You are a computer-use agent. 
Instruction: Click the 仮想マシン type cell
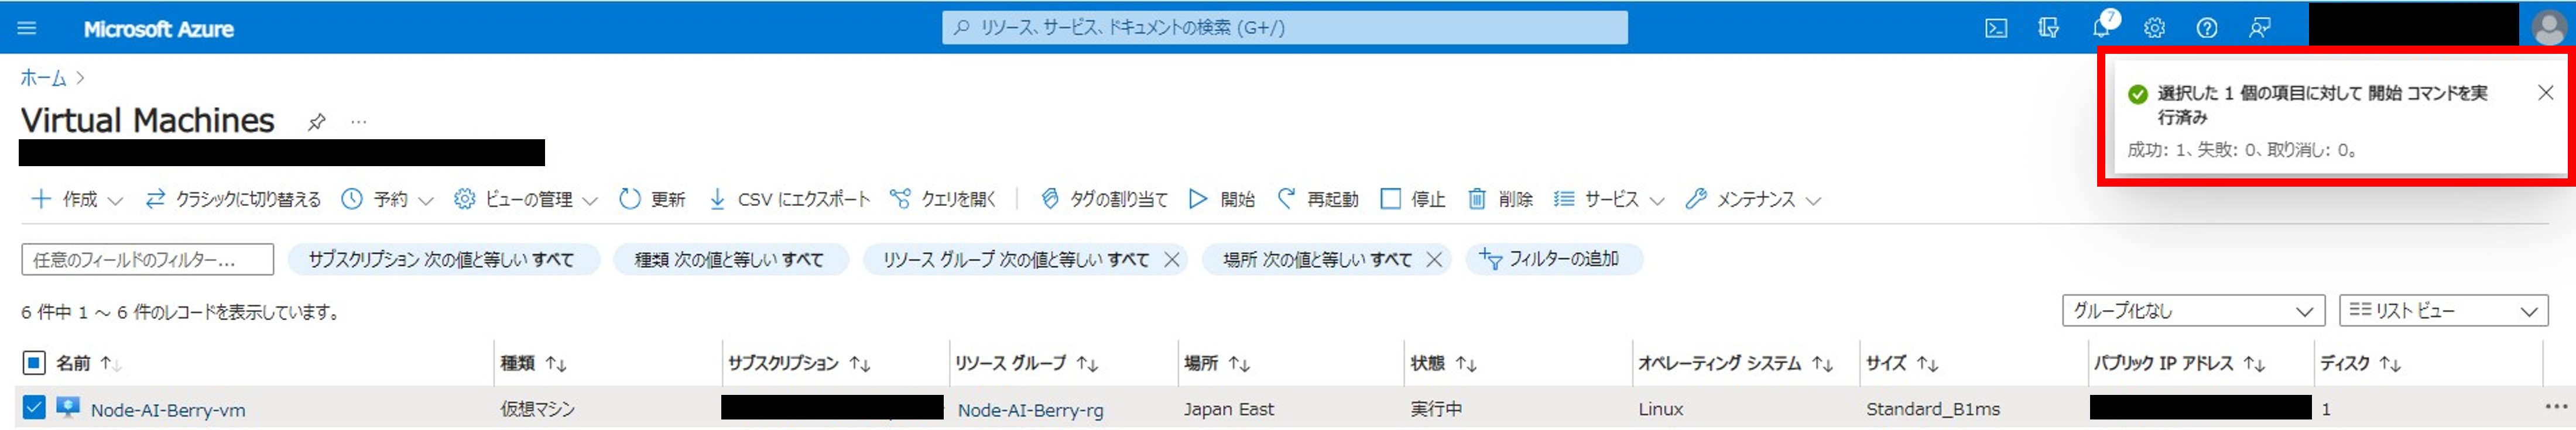(x=537, y=409)
